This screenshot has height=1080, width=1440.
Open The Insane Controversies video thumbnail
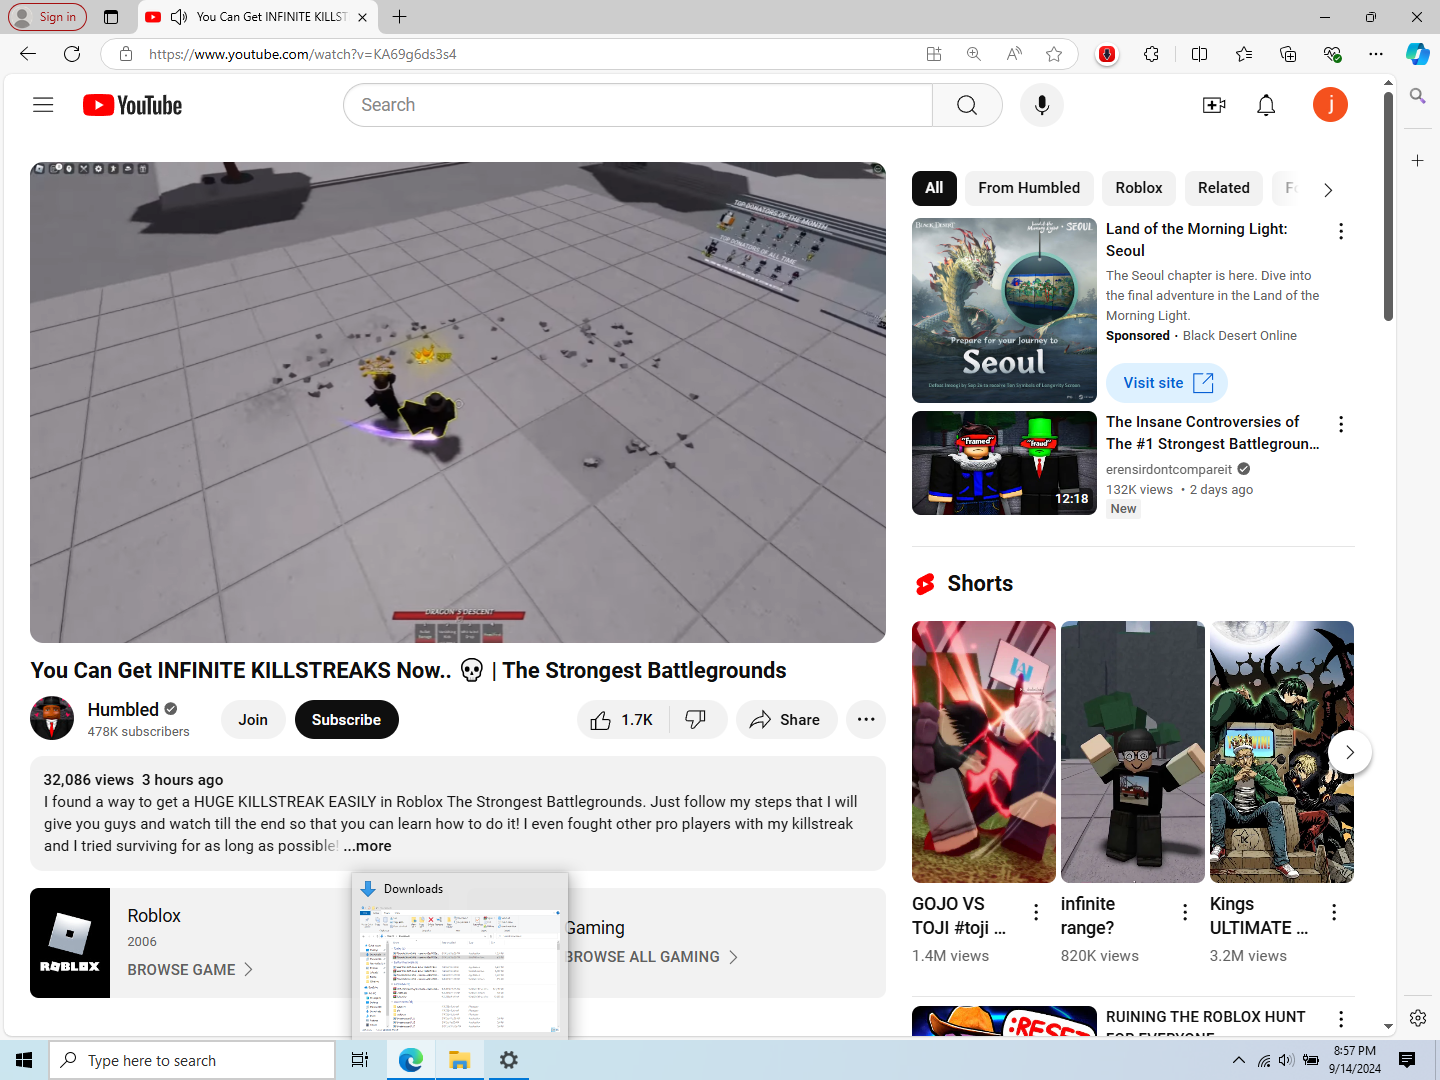(1004, 463)
